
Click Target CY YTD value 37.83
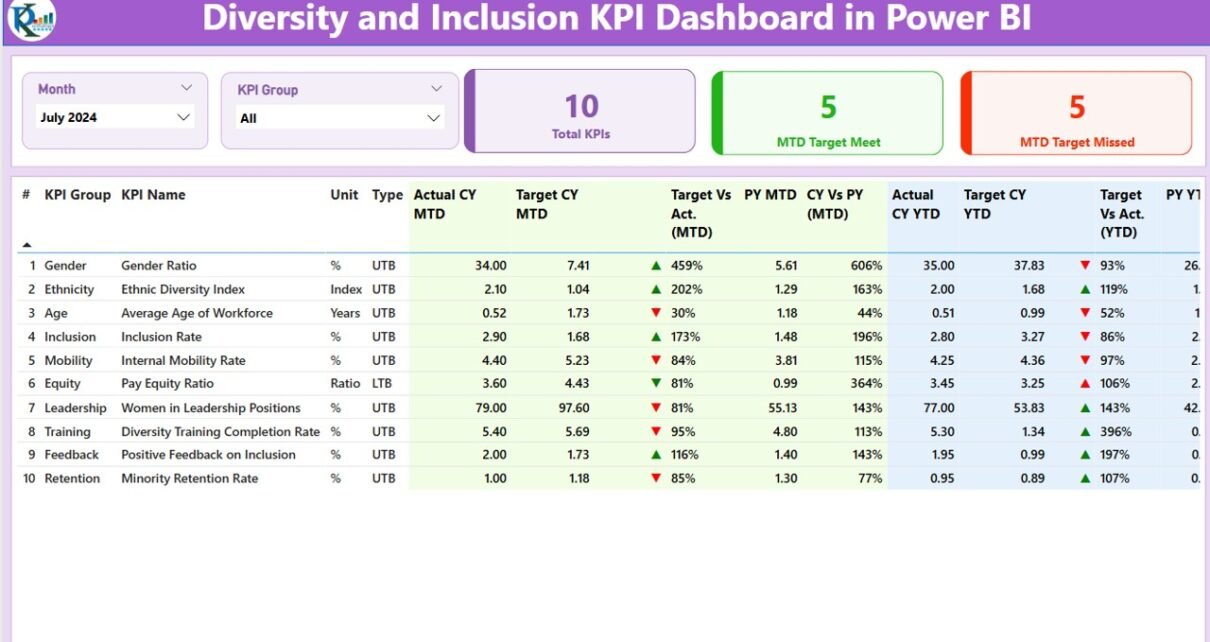(1028, 266)
